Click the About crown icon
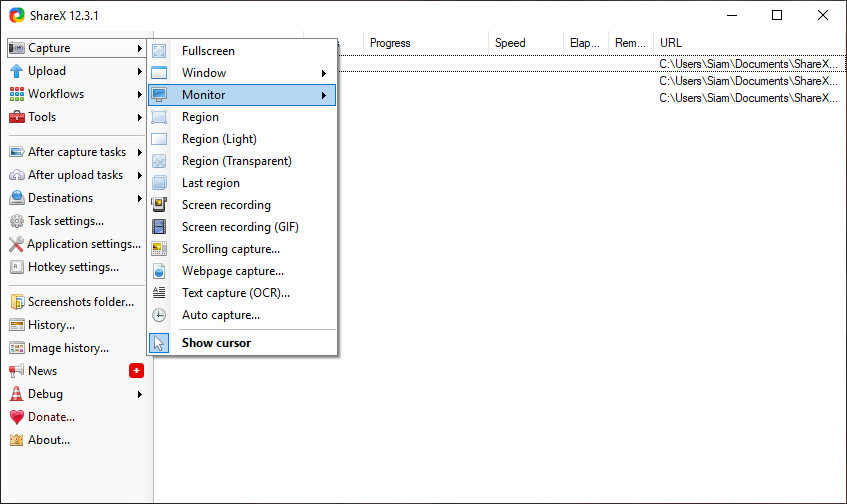847x504 pixels. point(17,440)
